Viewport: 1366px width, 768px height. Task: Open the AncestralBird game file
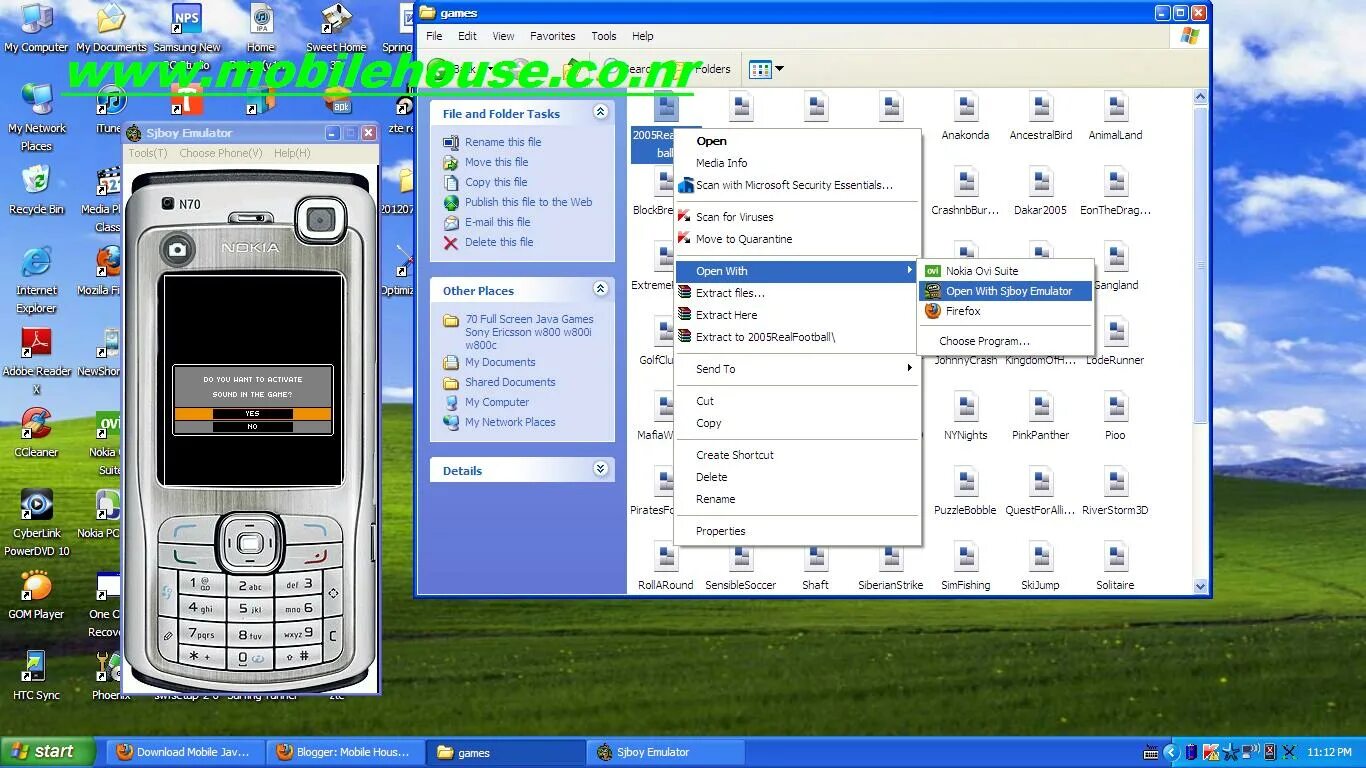[x=1040, y=116]
